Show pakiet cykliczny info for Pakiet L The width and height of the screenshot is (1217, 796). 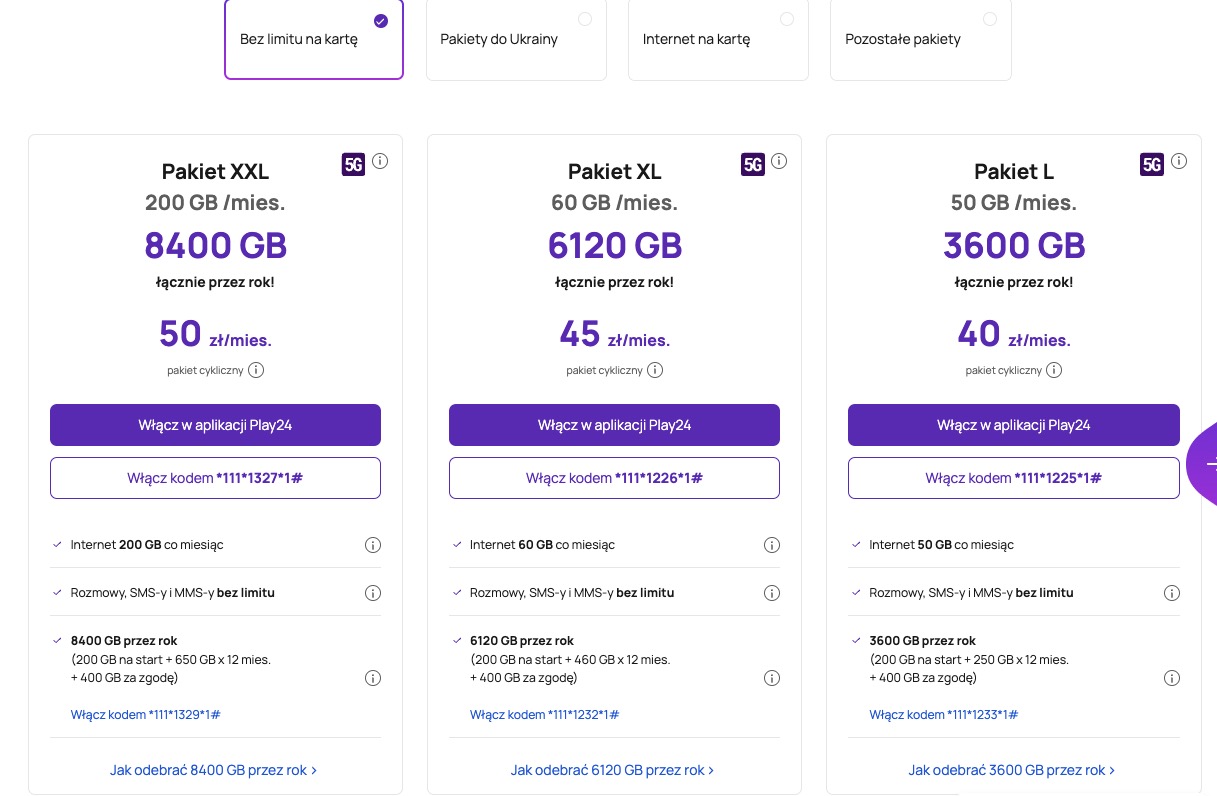[1054, 370]
